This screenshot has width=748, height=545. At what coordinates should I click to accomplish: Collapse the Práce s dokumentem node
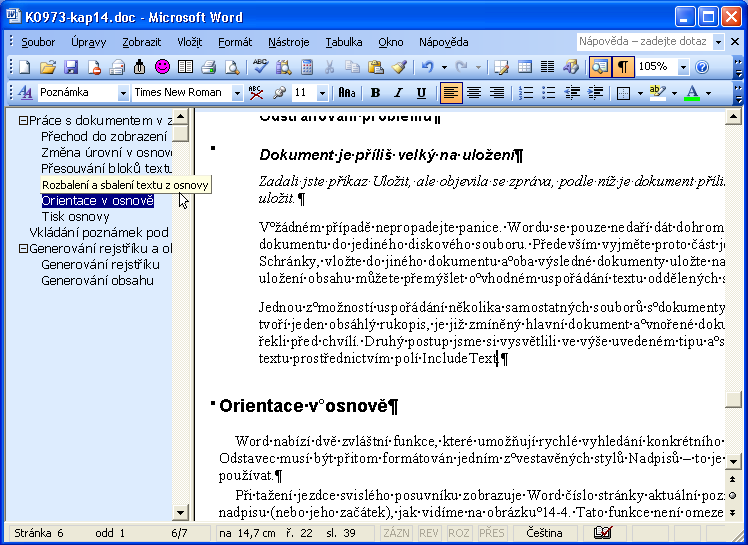tap(23, 121)
